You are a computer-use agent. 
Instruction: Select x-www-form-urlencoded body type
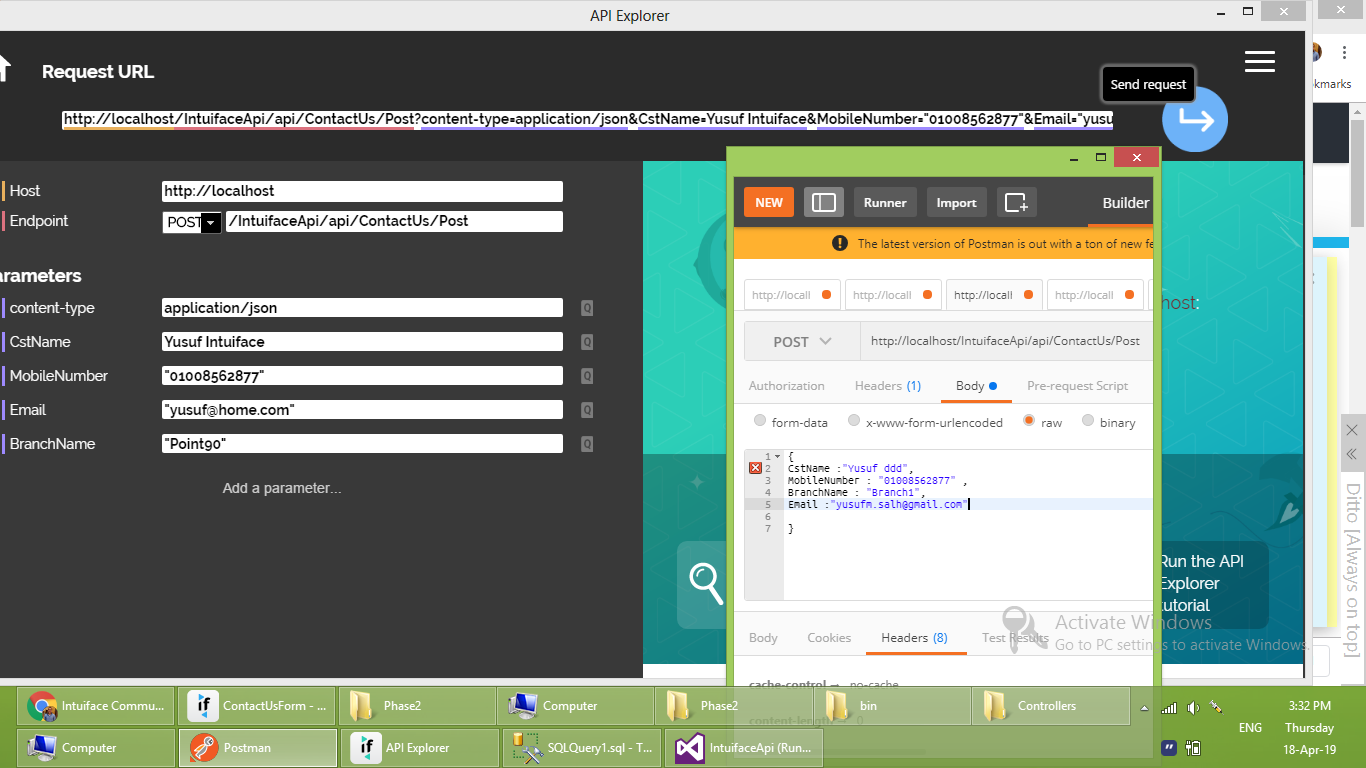(854, 422)
